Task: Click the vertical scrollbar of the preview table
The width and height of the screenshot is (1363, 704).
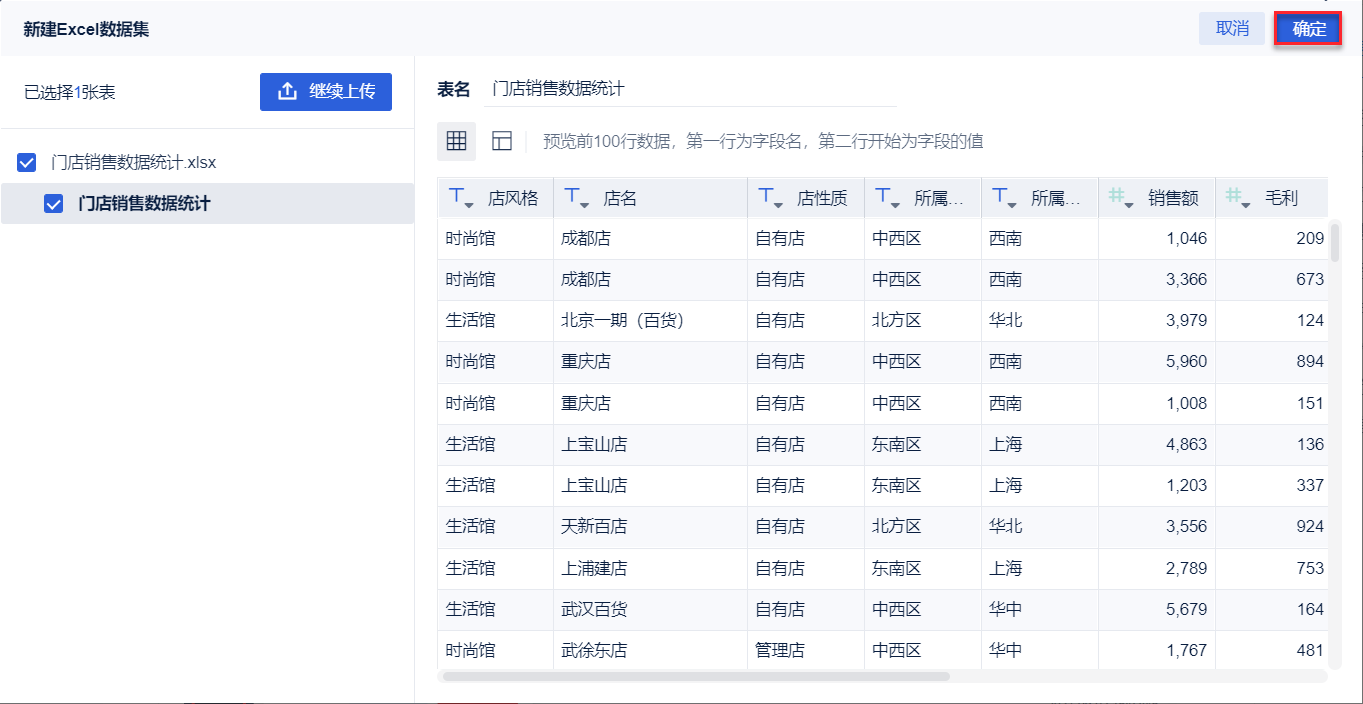Action: [1335, 242]
